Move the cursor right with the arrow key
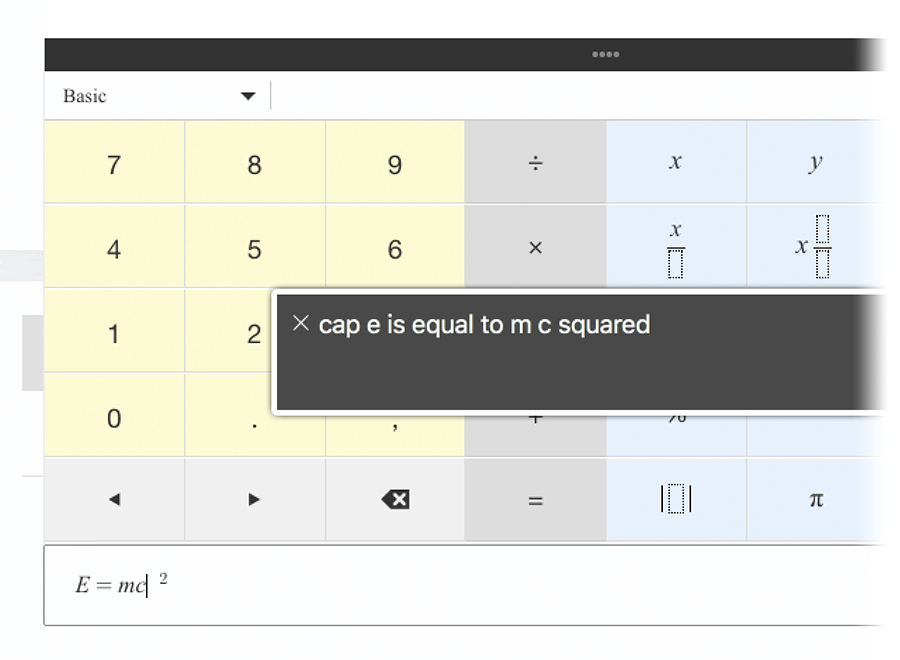Viewport: 900px width, 660px height. coord(254,499)
